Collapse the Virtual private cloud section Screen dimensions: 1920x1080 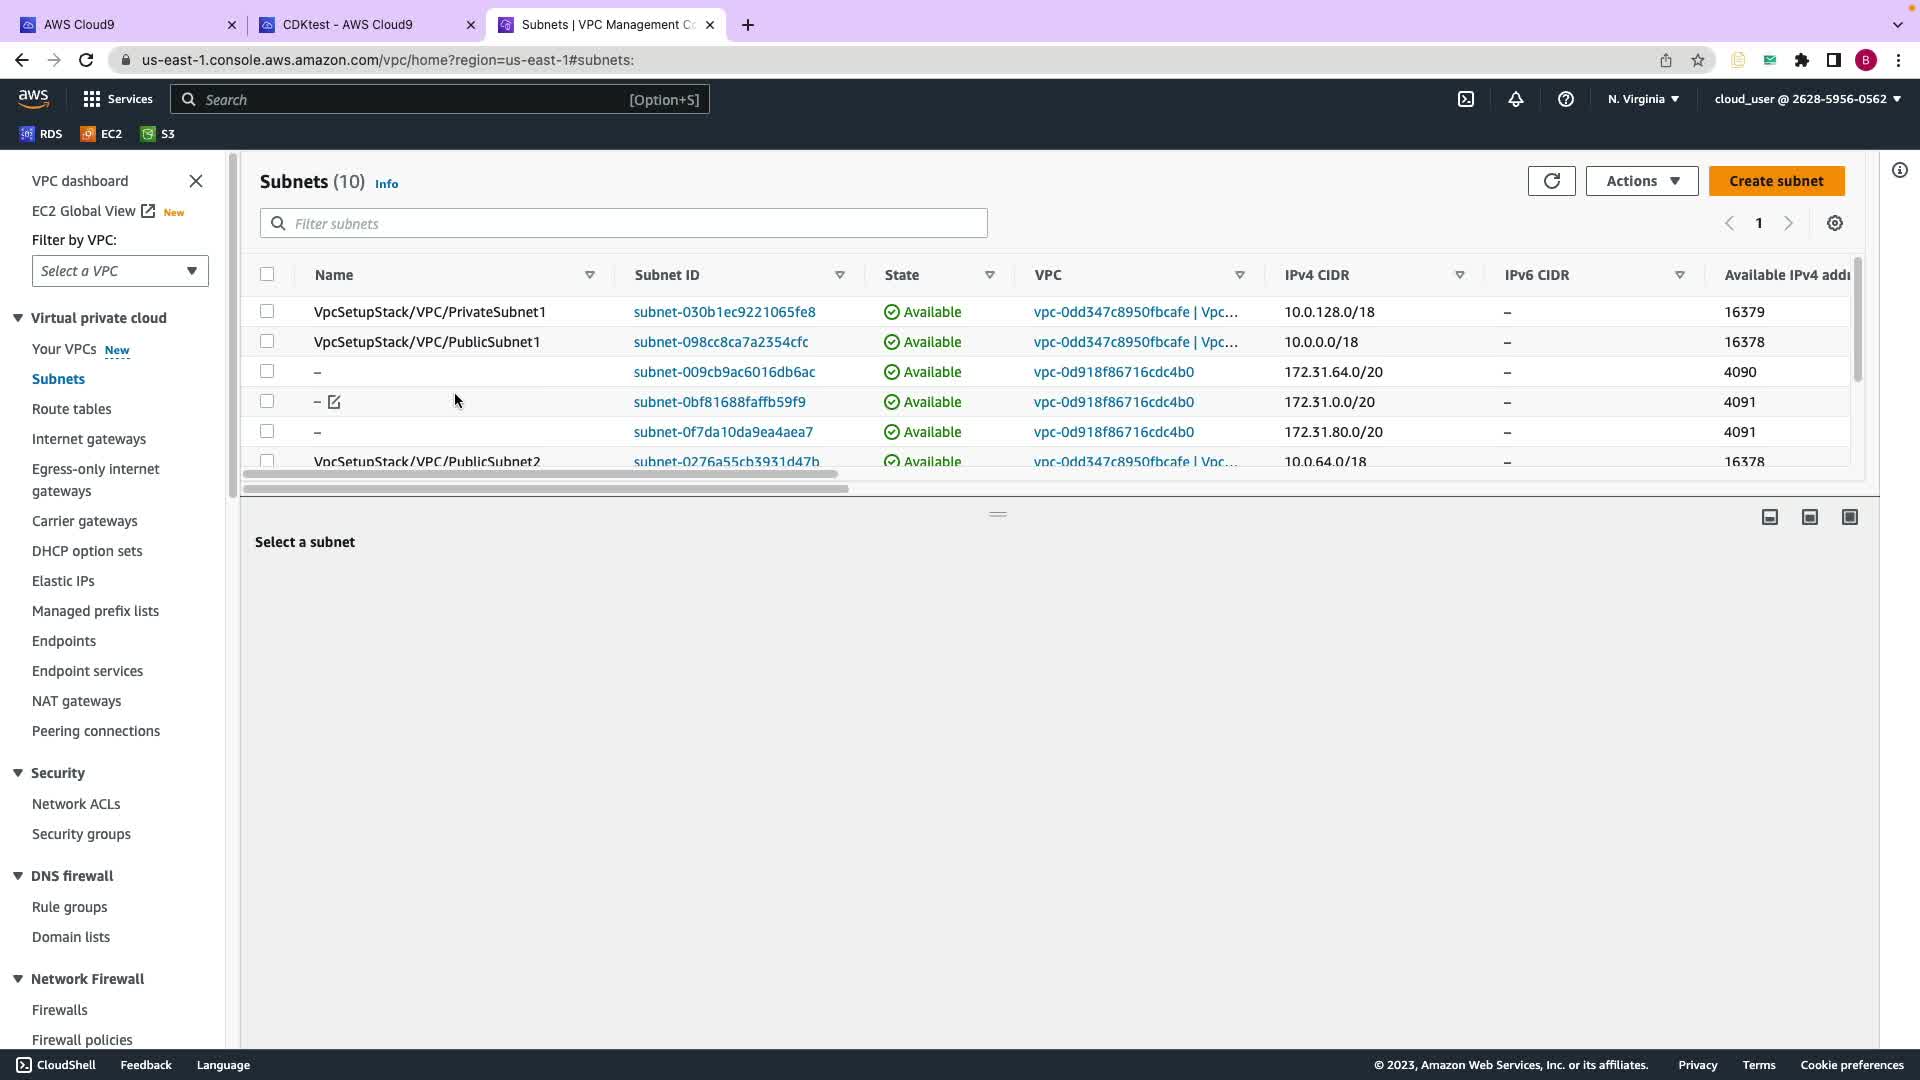click(18, 318)
